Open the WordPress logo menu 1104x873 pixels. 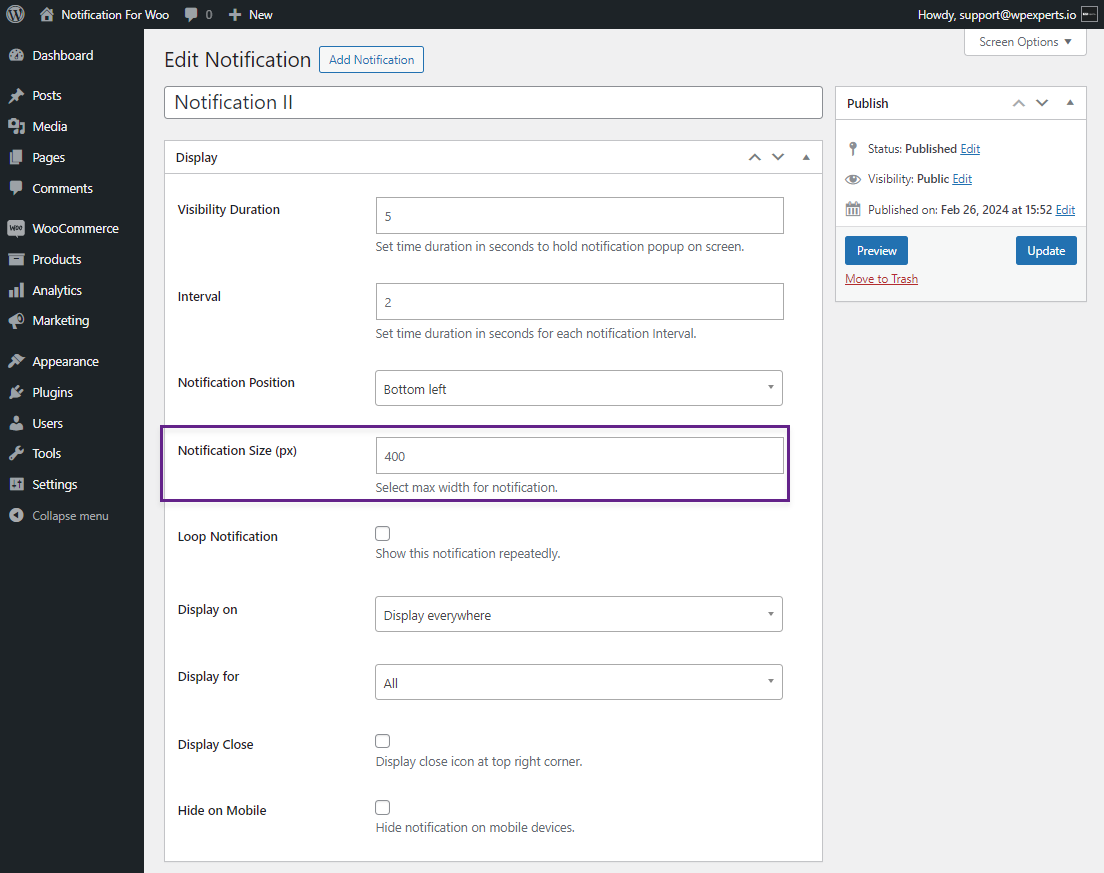point(15,14)
